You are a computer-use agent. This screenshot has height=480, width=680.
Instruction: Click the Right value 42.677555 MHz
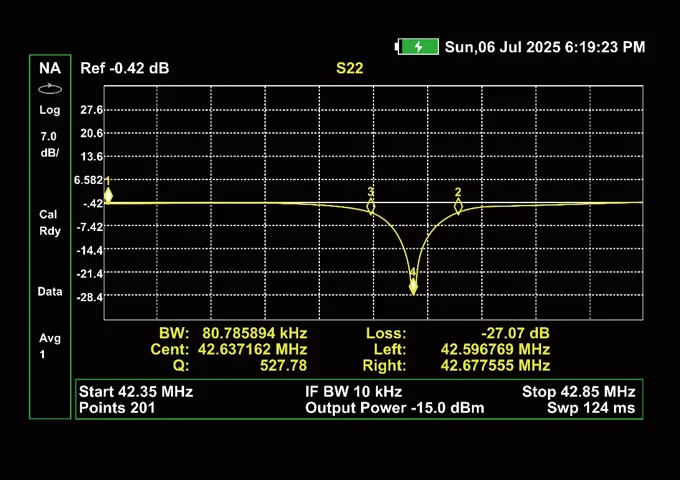pos(495,366)
